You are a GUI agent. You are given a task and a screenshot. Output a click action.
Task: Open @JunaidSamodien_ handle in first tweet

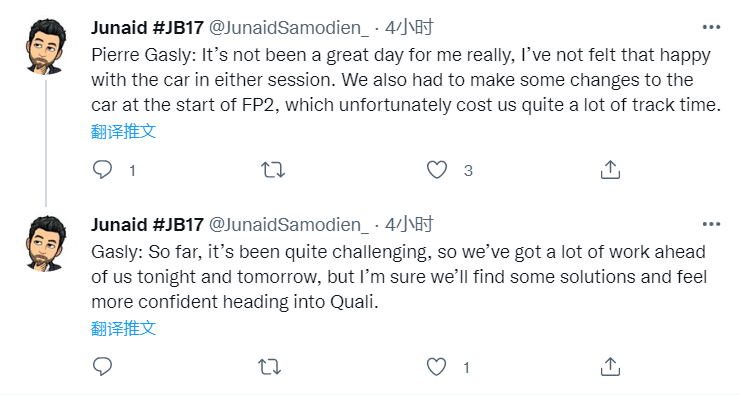[288, 28]
